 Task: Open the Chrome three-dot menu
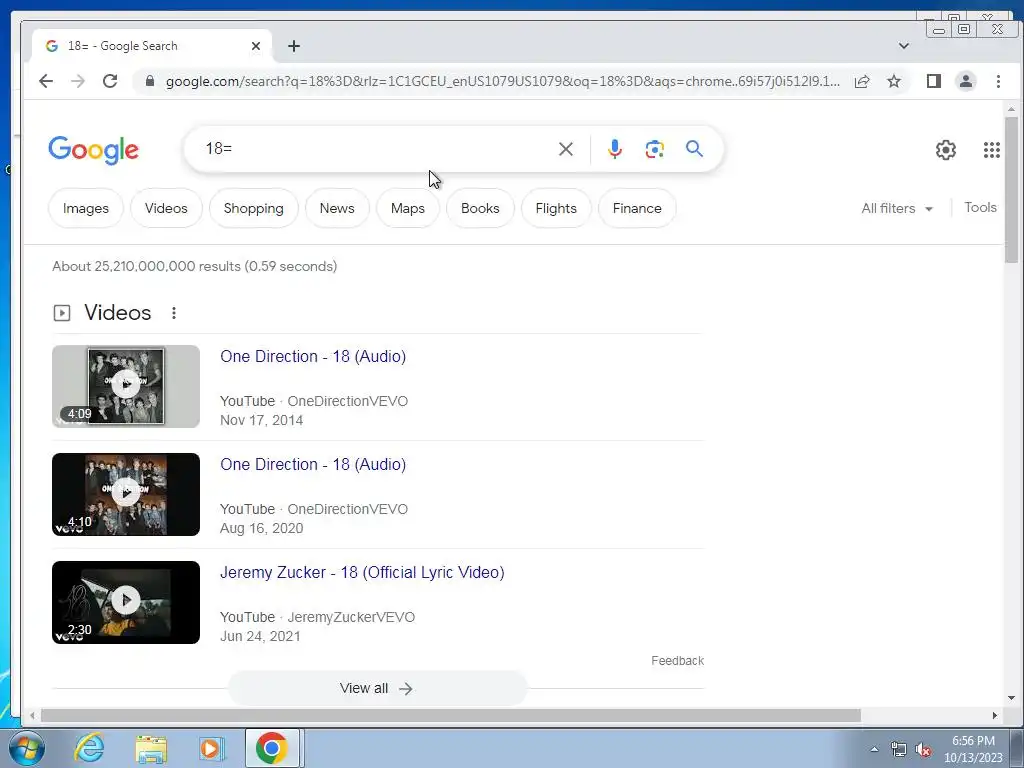(x=999, y=81)
